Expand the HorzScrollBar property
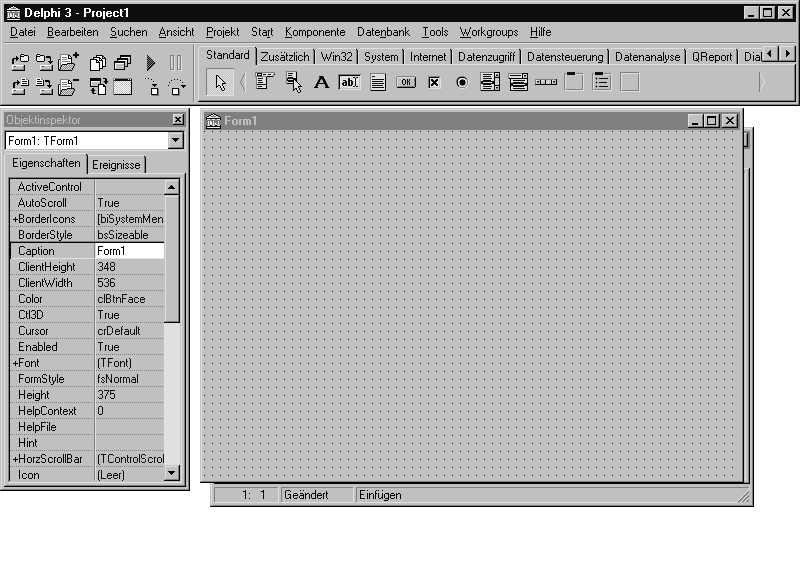The width and height of the screenshot is (800, 572). (15, 459)
